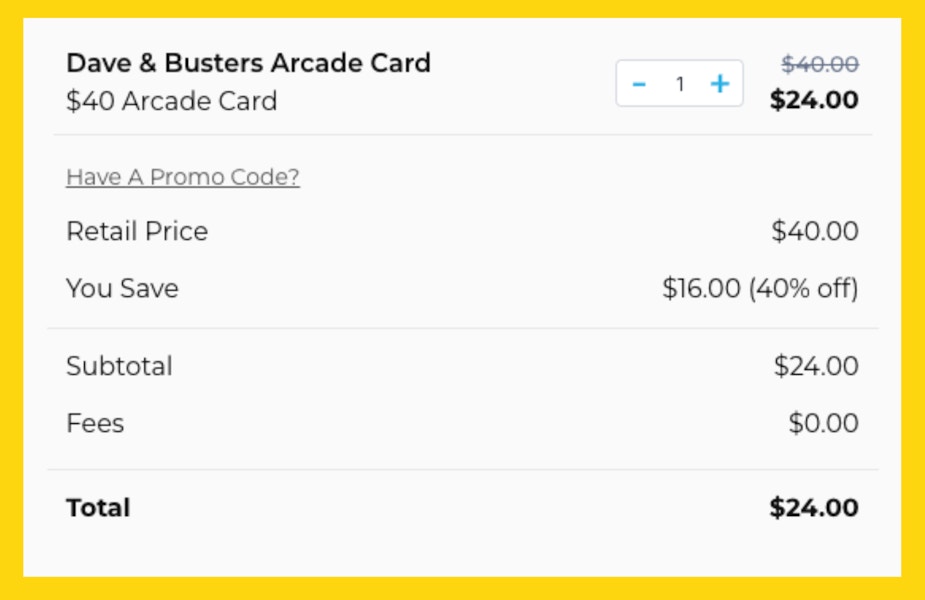The image size is (925, 600).
Task: Increase quantity with the plus button
Action: [719, 84]
